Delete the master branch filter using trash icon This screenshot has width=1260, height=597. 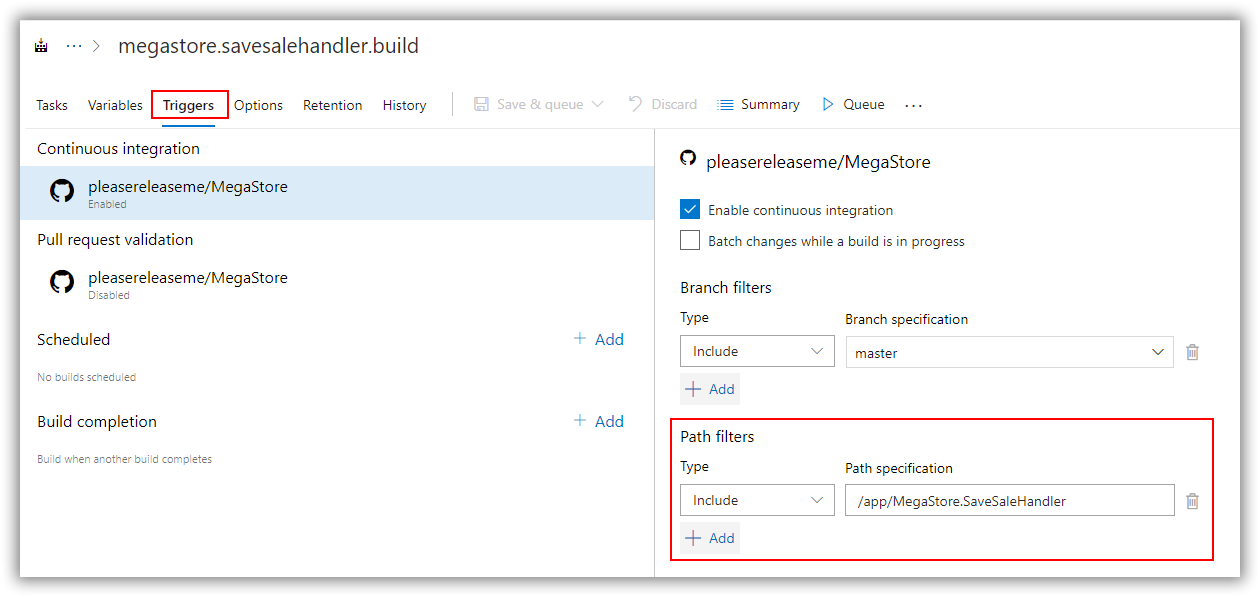(1192, 351)
